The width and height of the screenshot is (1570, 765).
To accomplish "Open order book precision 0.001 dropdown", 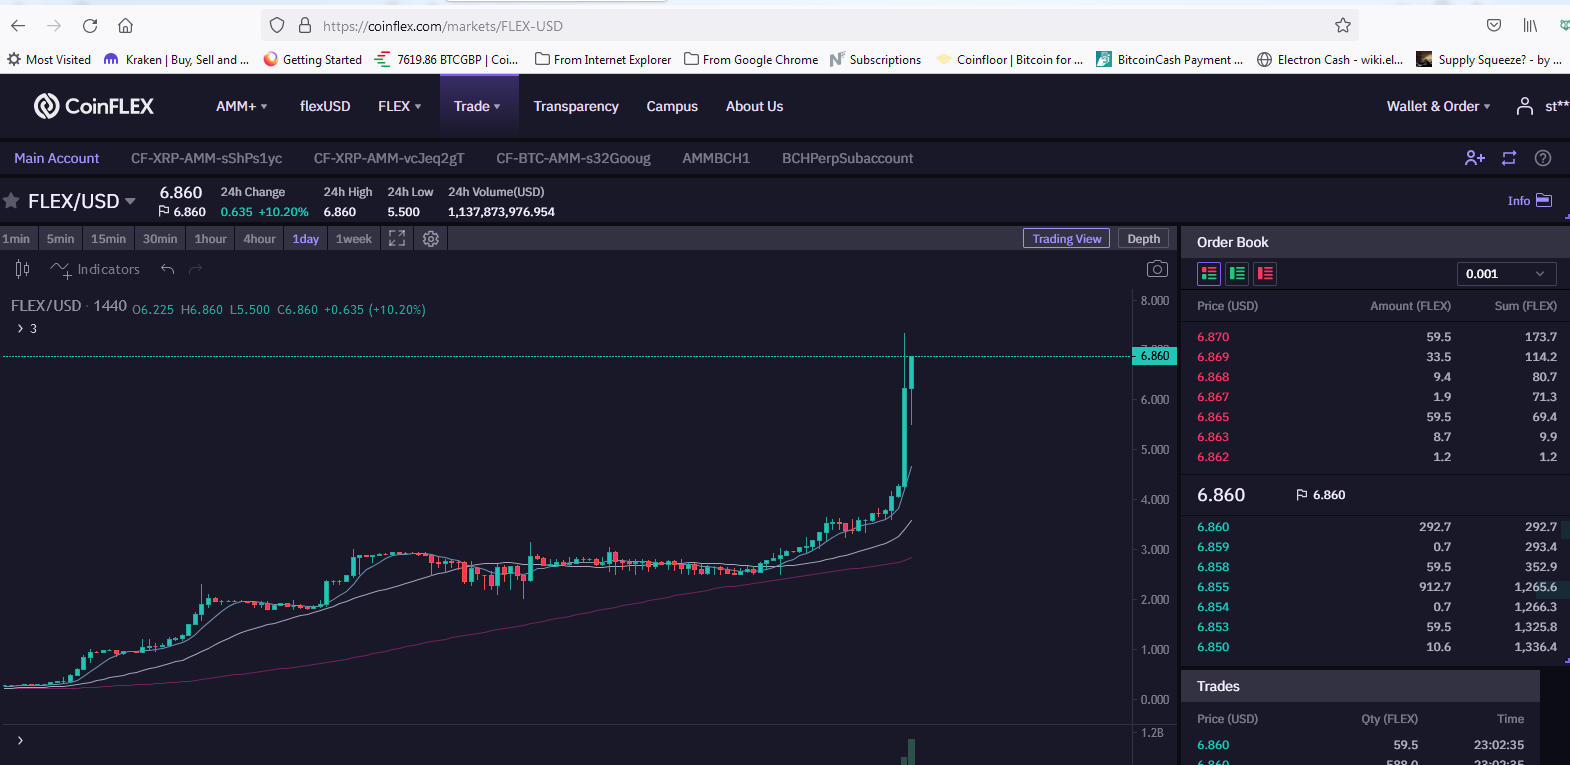I will (x=1506, y=274).
